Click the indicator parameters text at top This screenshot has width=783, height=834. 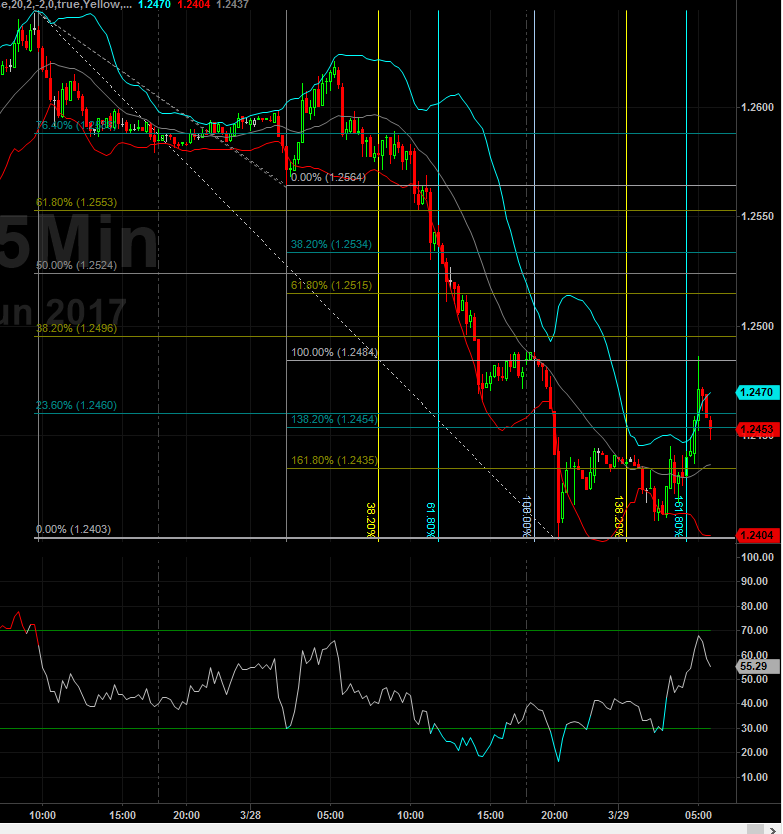click(x=65, y=5)
